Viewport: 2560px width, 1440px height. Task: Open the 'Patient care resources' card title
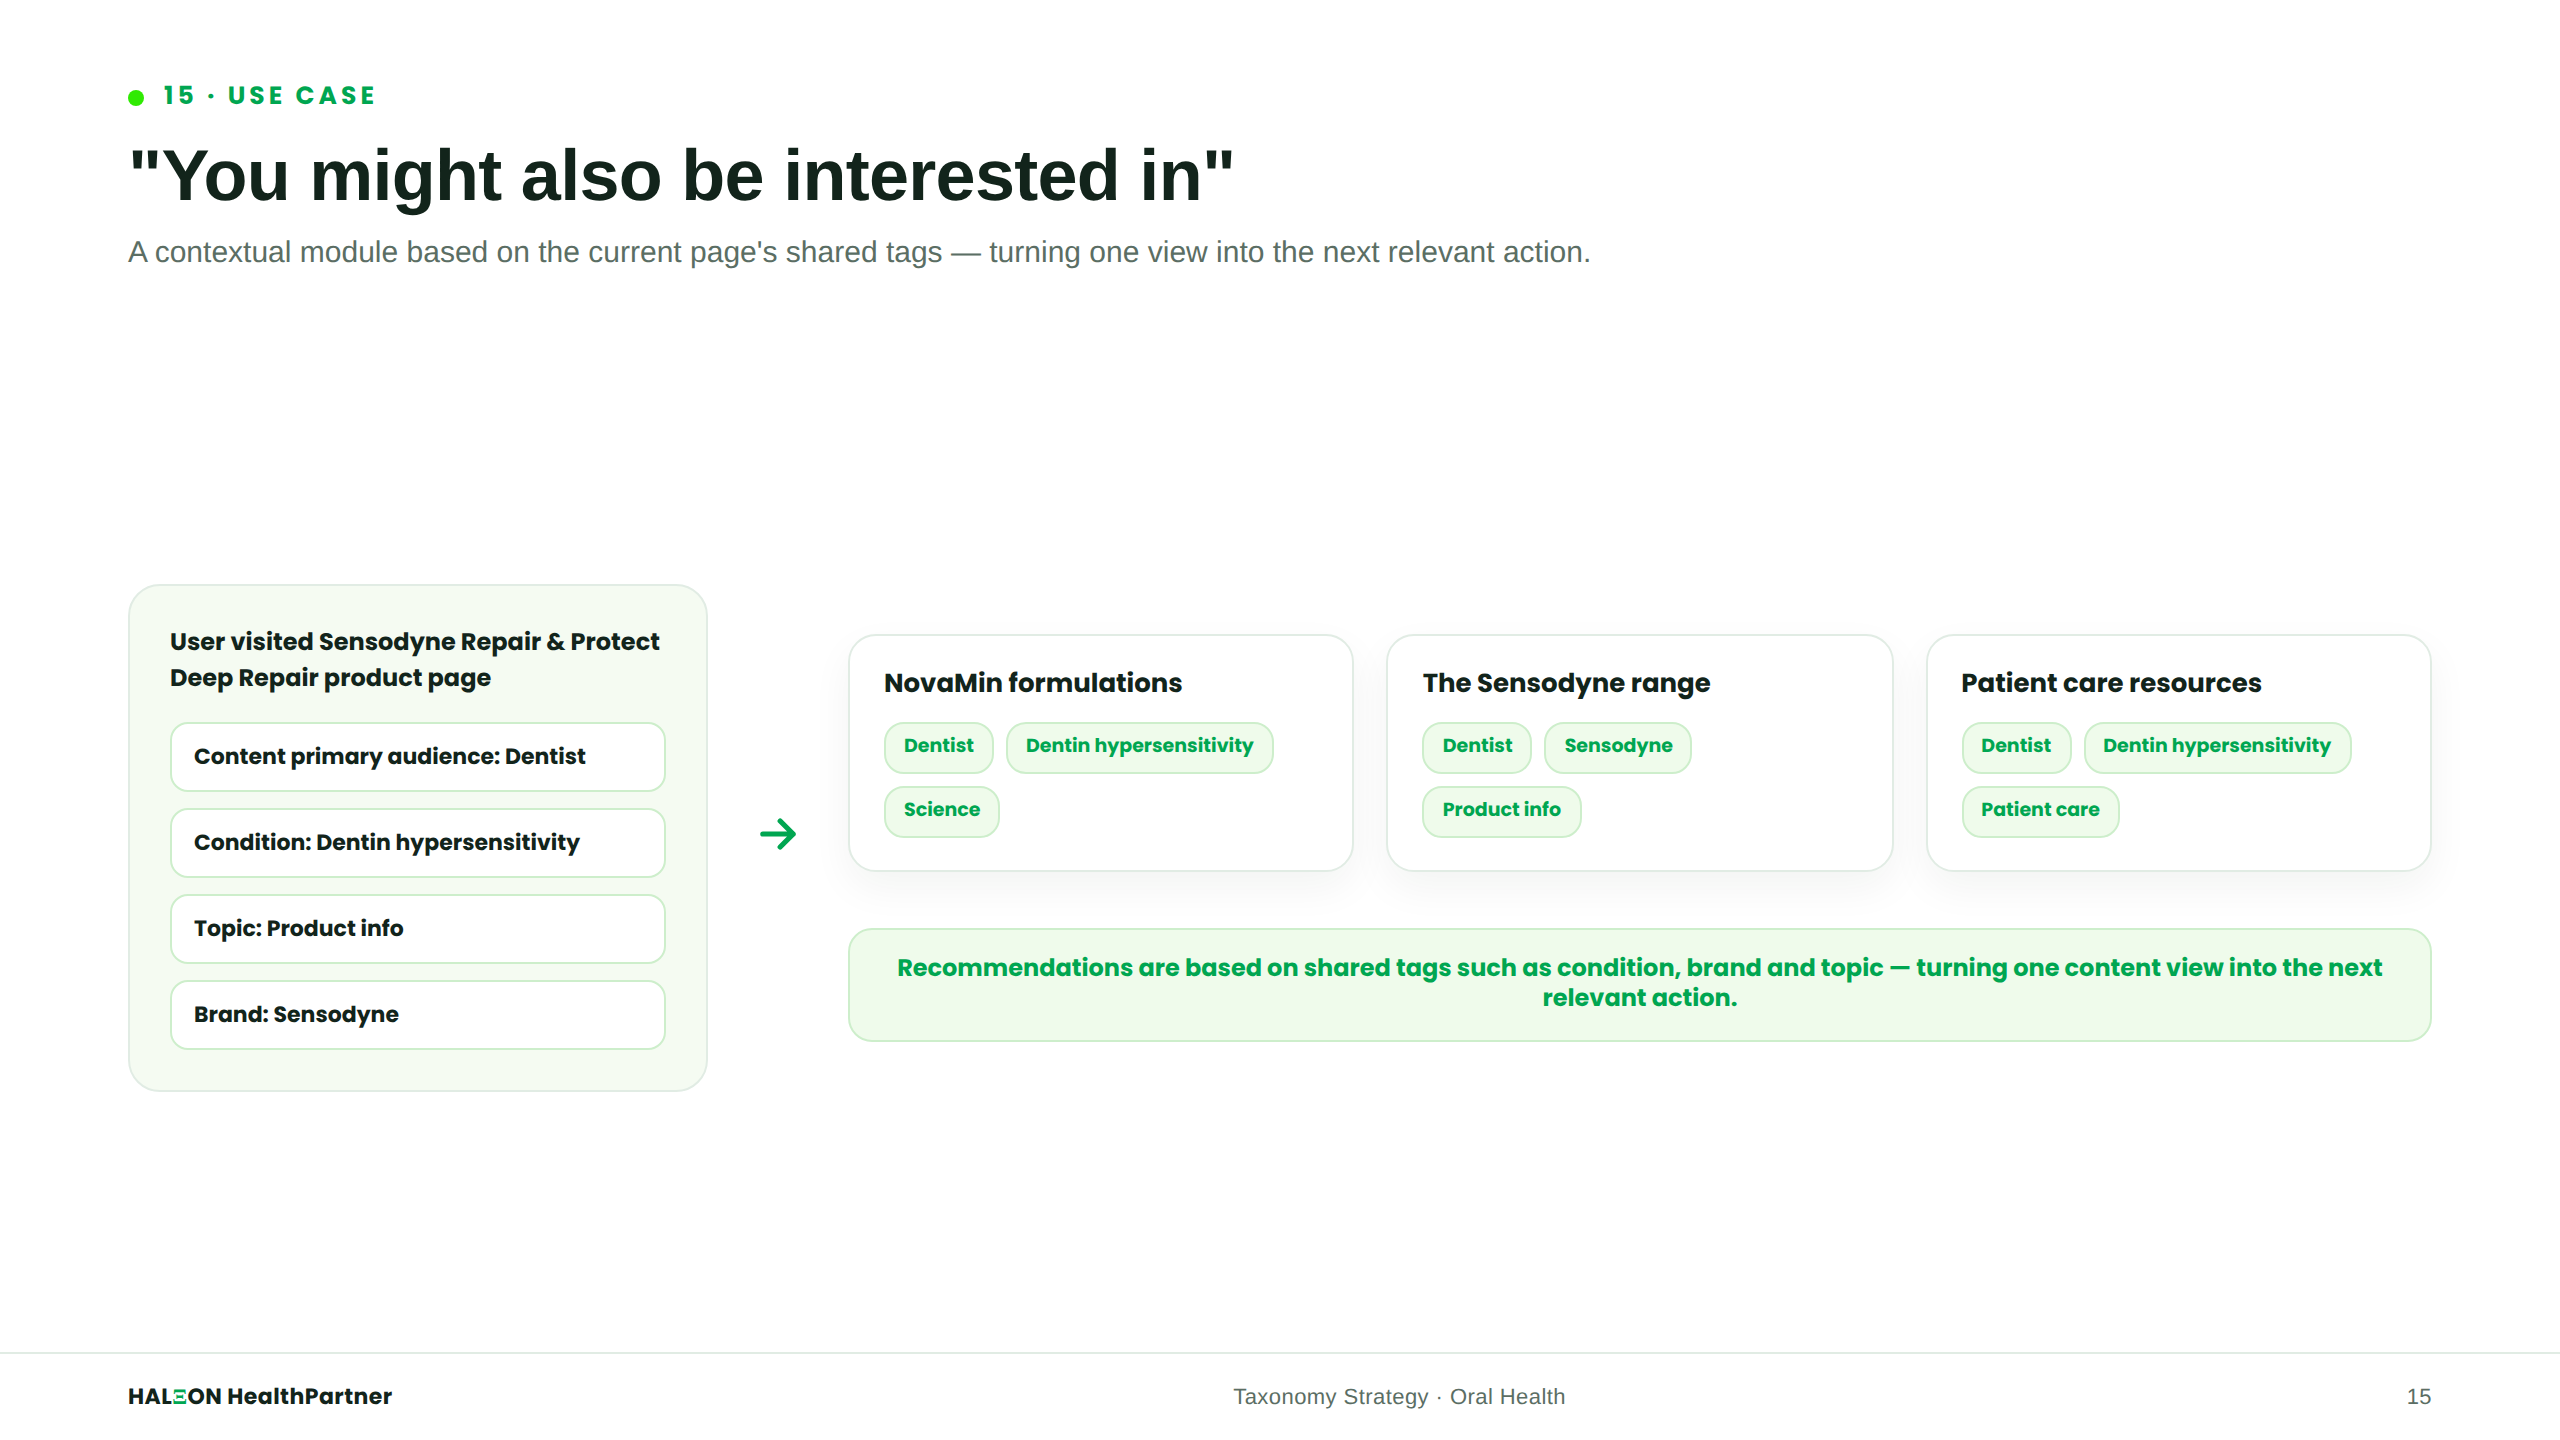click(2111, 683)
